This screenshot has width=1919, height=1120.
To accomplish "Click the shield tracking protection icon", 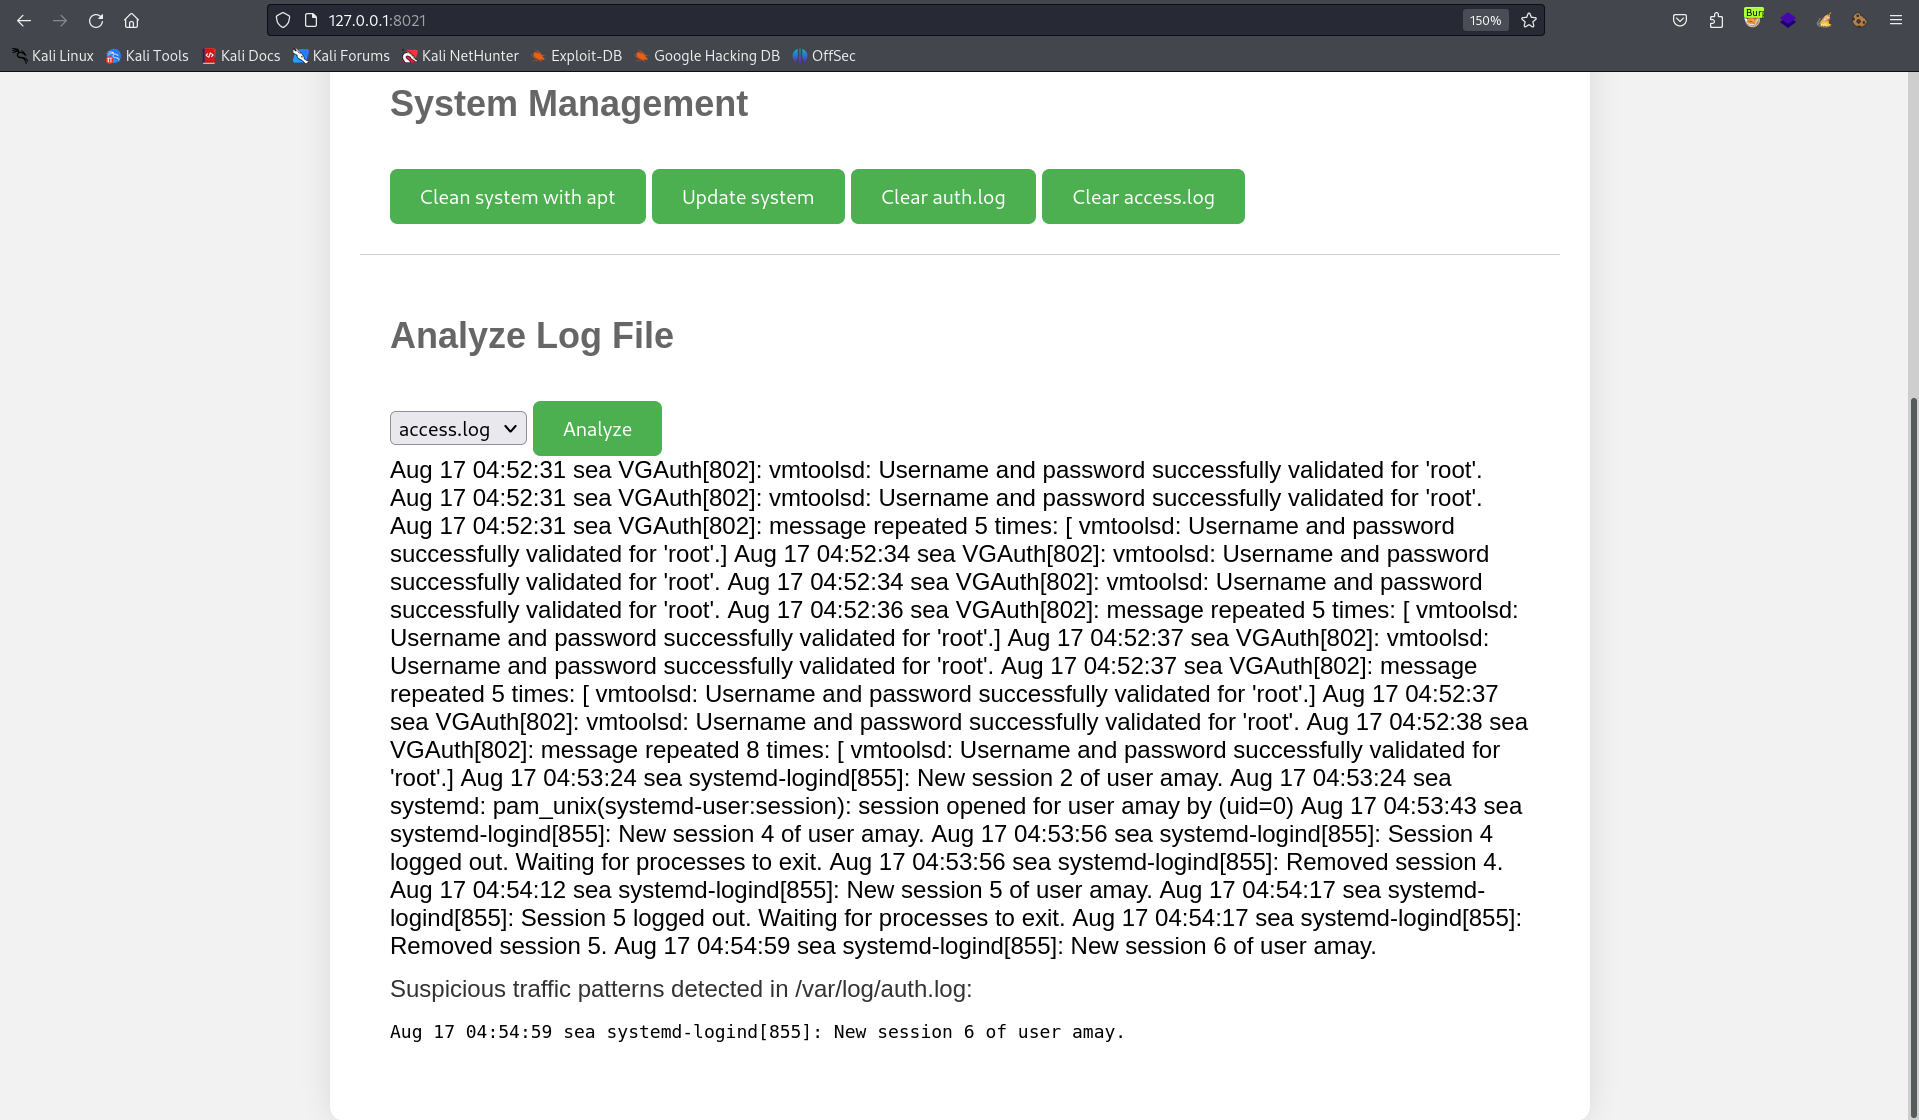I will click(x=283, y=20).
